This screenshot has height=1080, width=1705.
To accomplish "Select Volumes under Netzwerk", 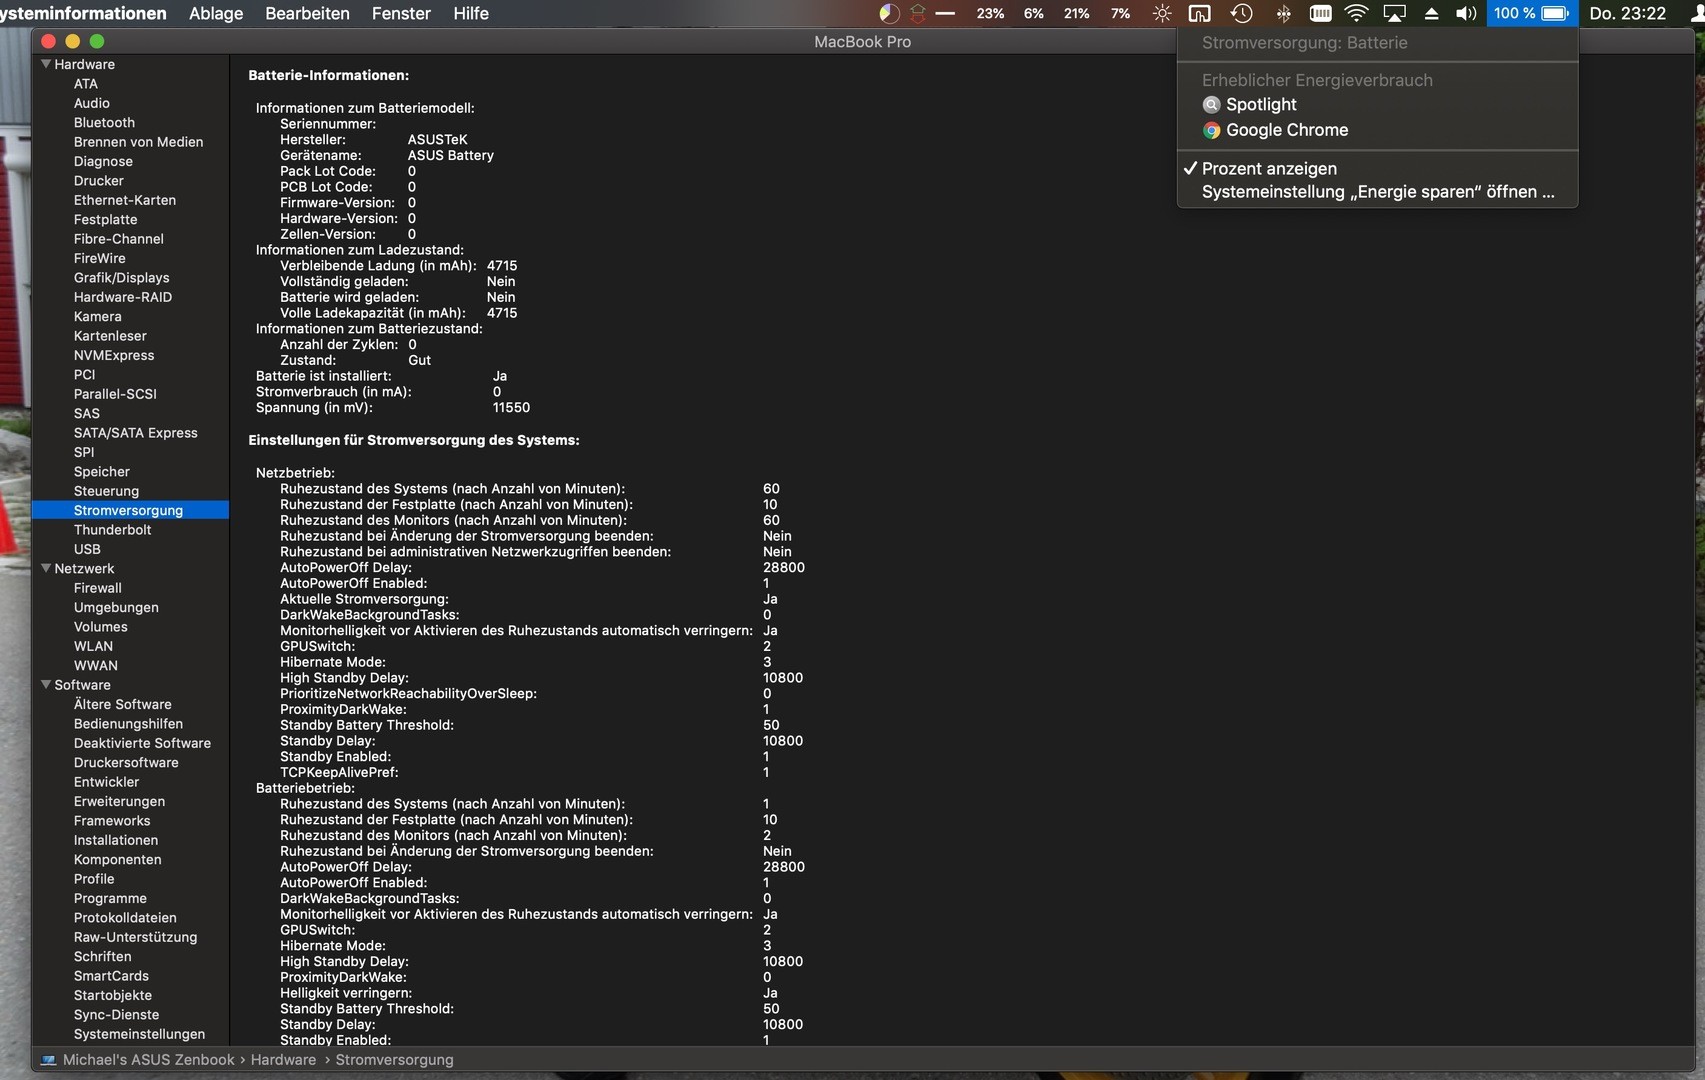I will 100,627.
